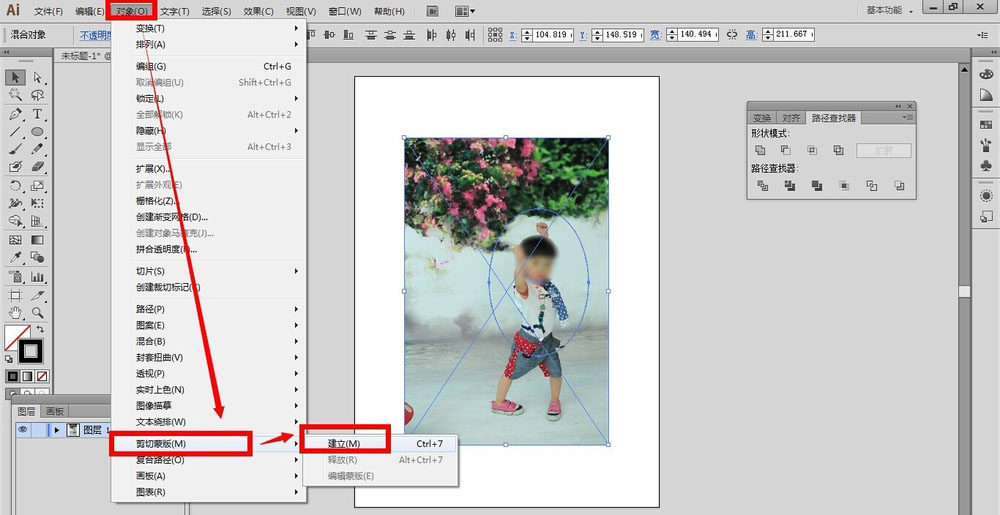This screenshot has height=515, width=1000.
Task: Choose 建立(M) in the clipping mask submenu
Action: 344,443
